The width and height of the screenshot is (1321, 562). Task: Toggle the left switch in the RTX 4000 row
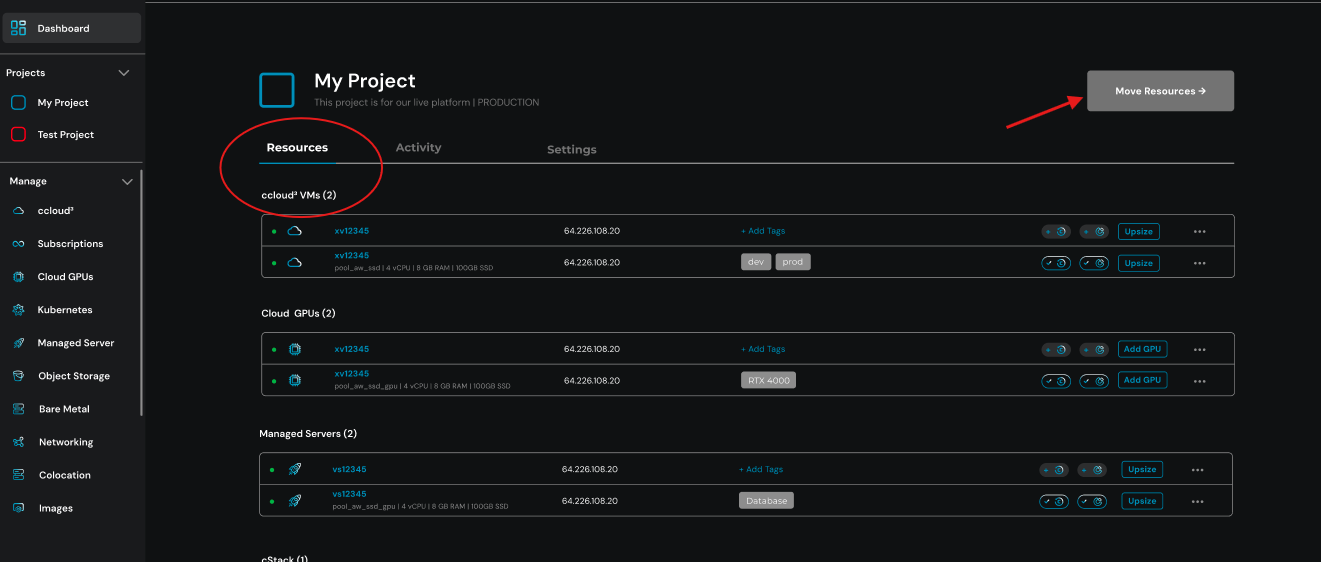click(1056, 380)
